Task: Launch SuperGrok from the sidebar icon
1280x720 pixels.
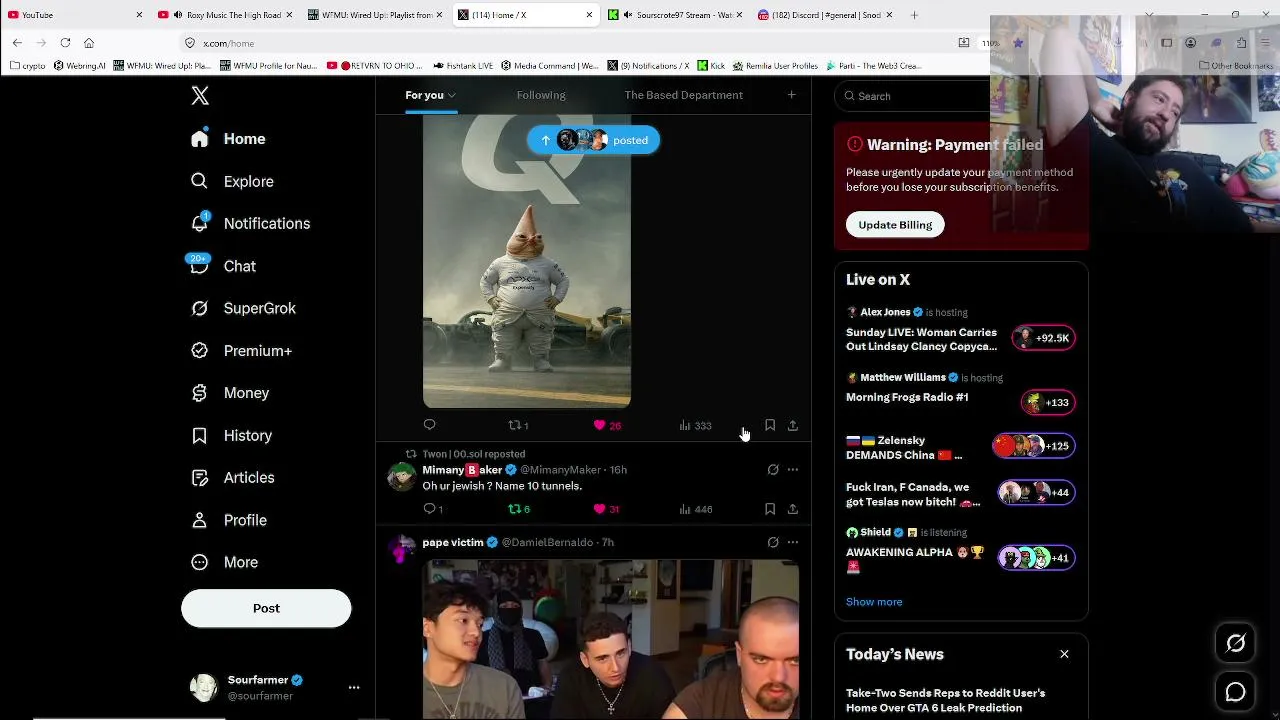Action: coord(200,308)
